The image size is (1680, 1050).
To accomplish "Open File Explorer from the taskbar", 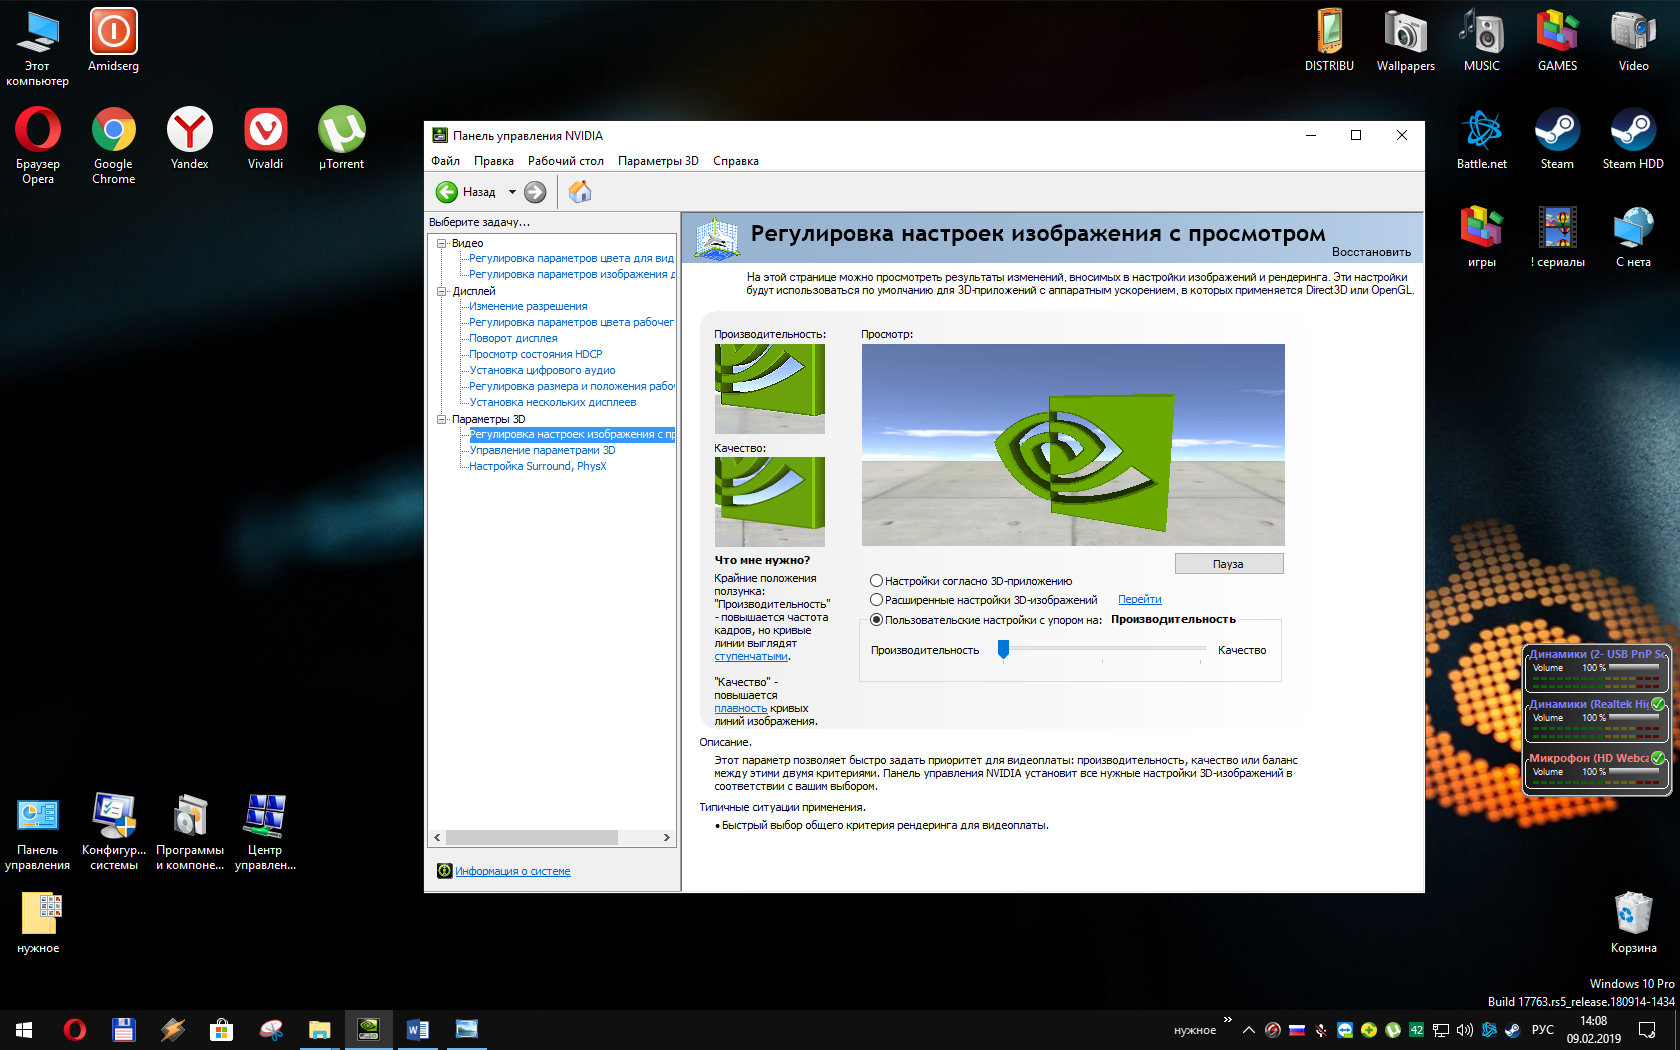I will [320, 1030].
